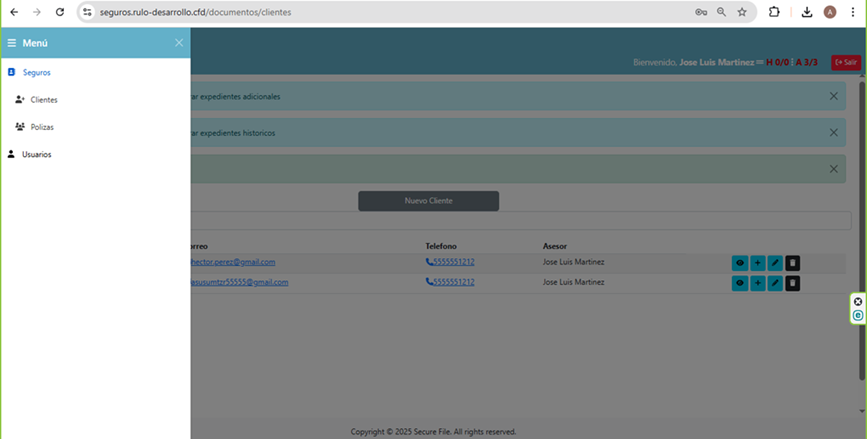Open Seguros in the side menu
Screen dimensions: 867x439
pyautogui.click(x=36, y=73)
